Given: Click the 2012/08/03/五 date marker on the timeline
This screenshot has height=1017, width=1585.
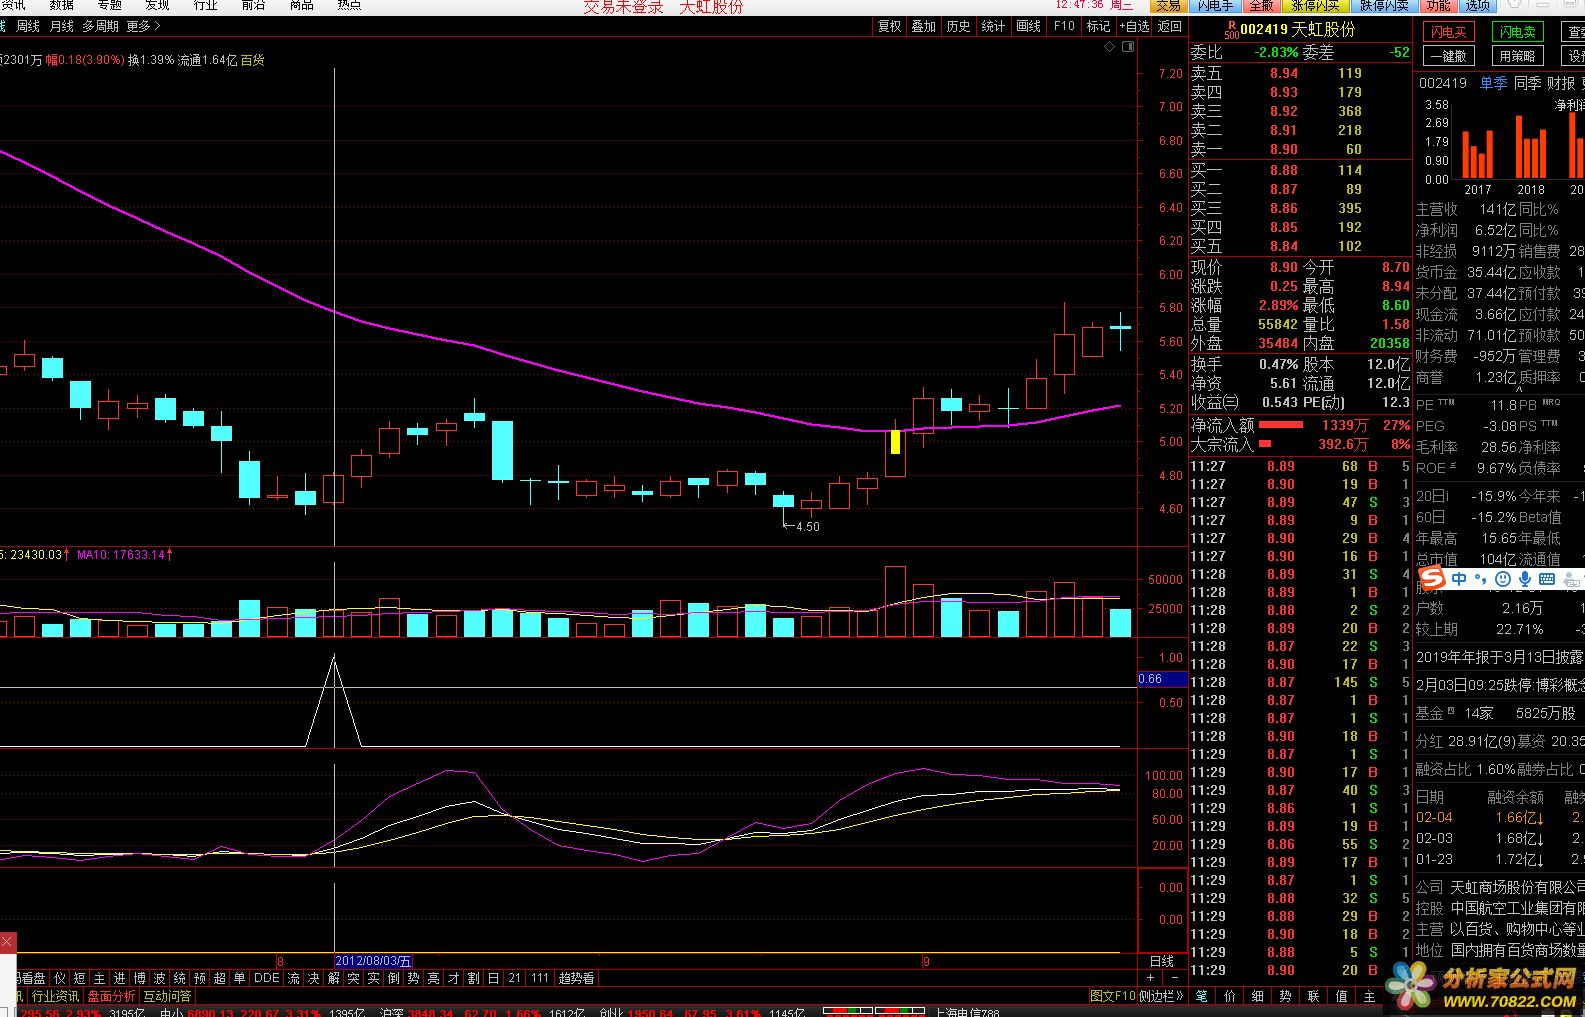Looking at the screenshot, I should click(373, 961).
